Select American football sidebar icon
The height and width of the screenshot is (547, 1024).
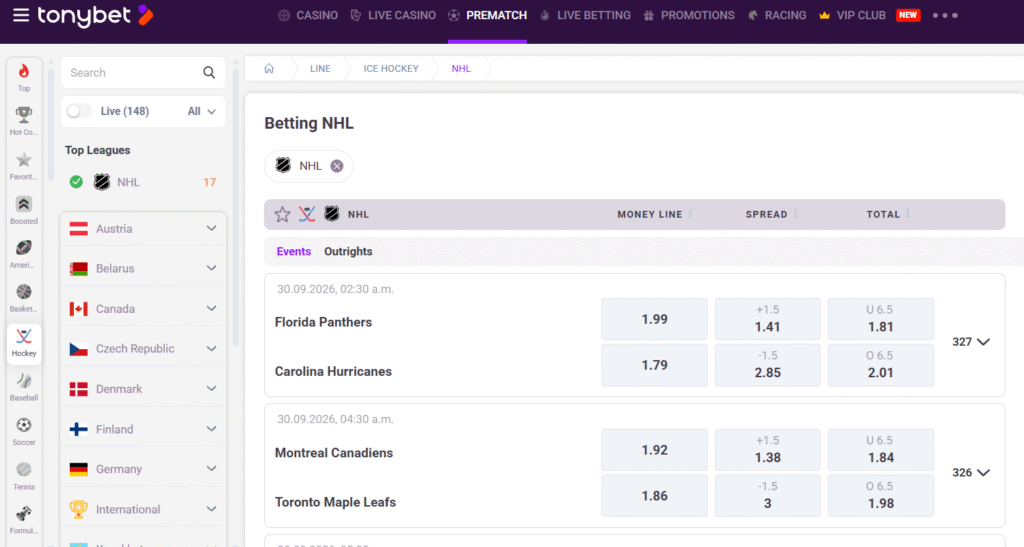[24, 248]
